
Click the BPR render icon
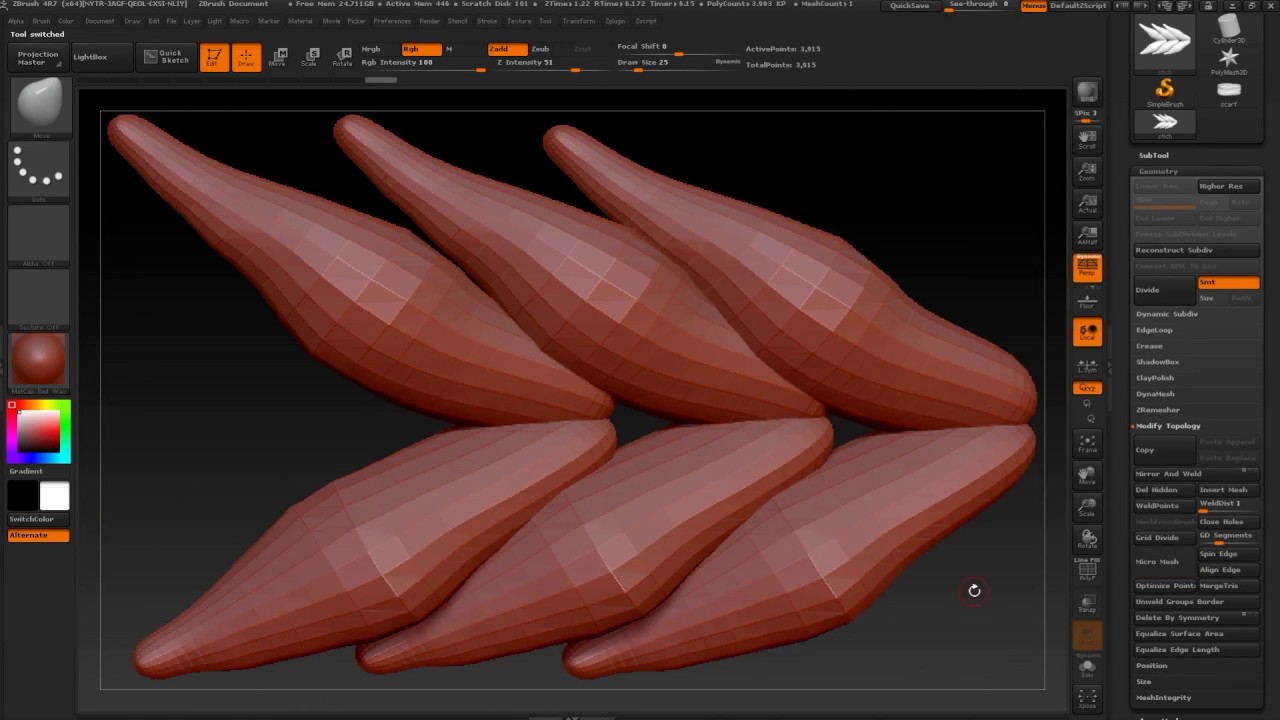pos(1087,92)
